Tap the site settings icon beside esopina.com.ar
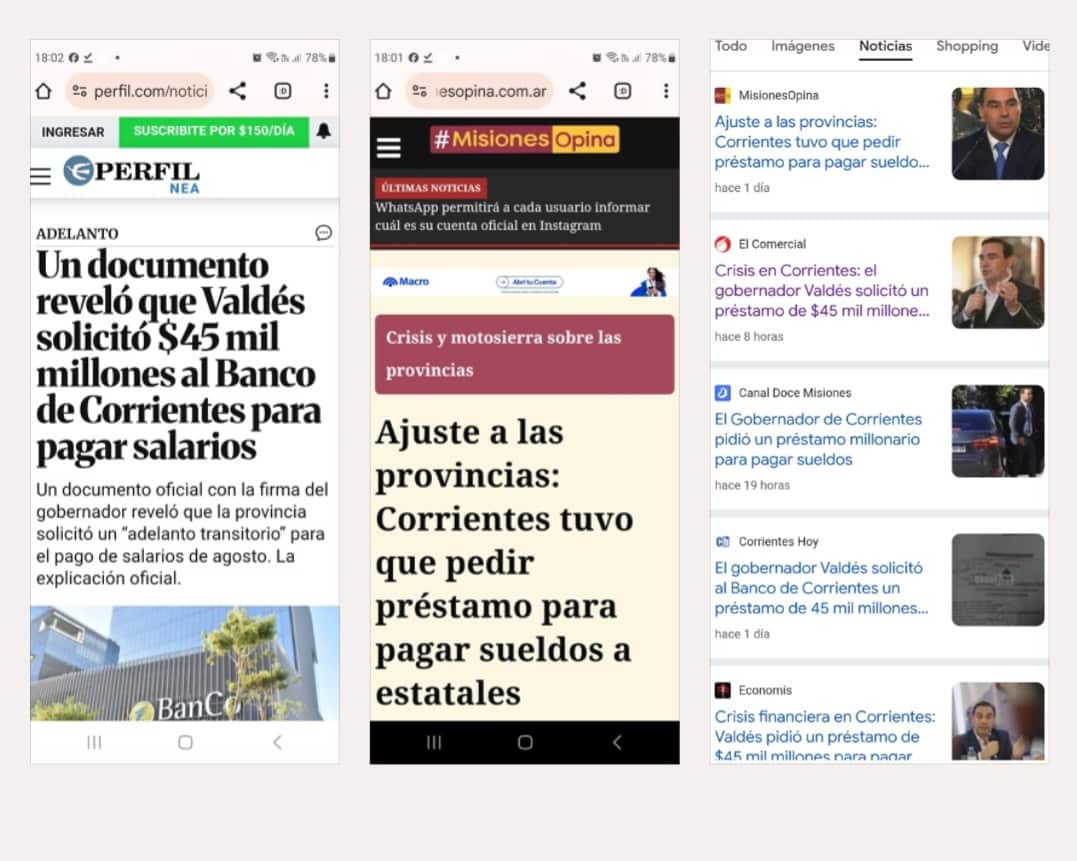Viewport: 1077px width, 861px height. click(420, 91)
